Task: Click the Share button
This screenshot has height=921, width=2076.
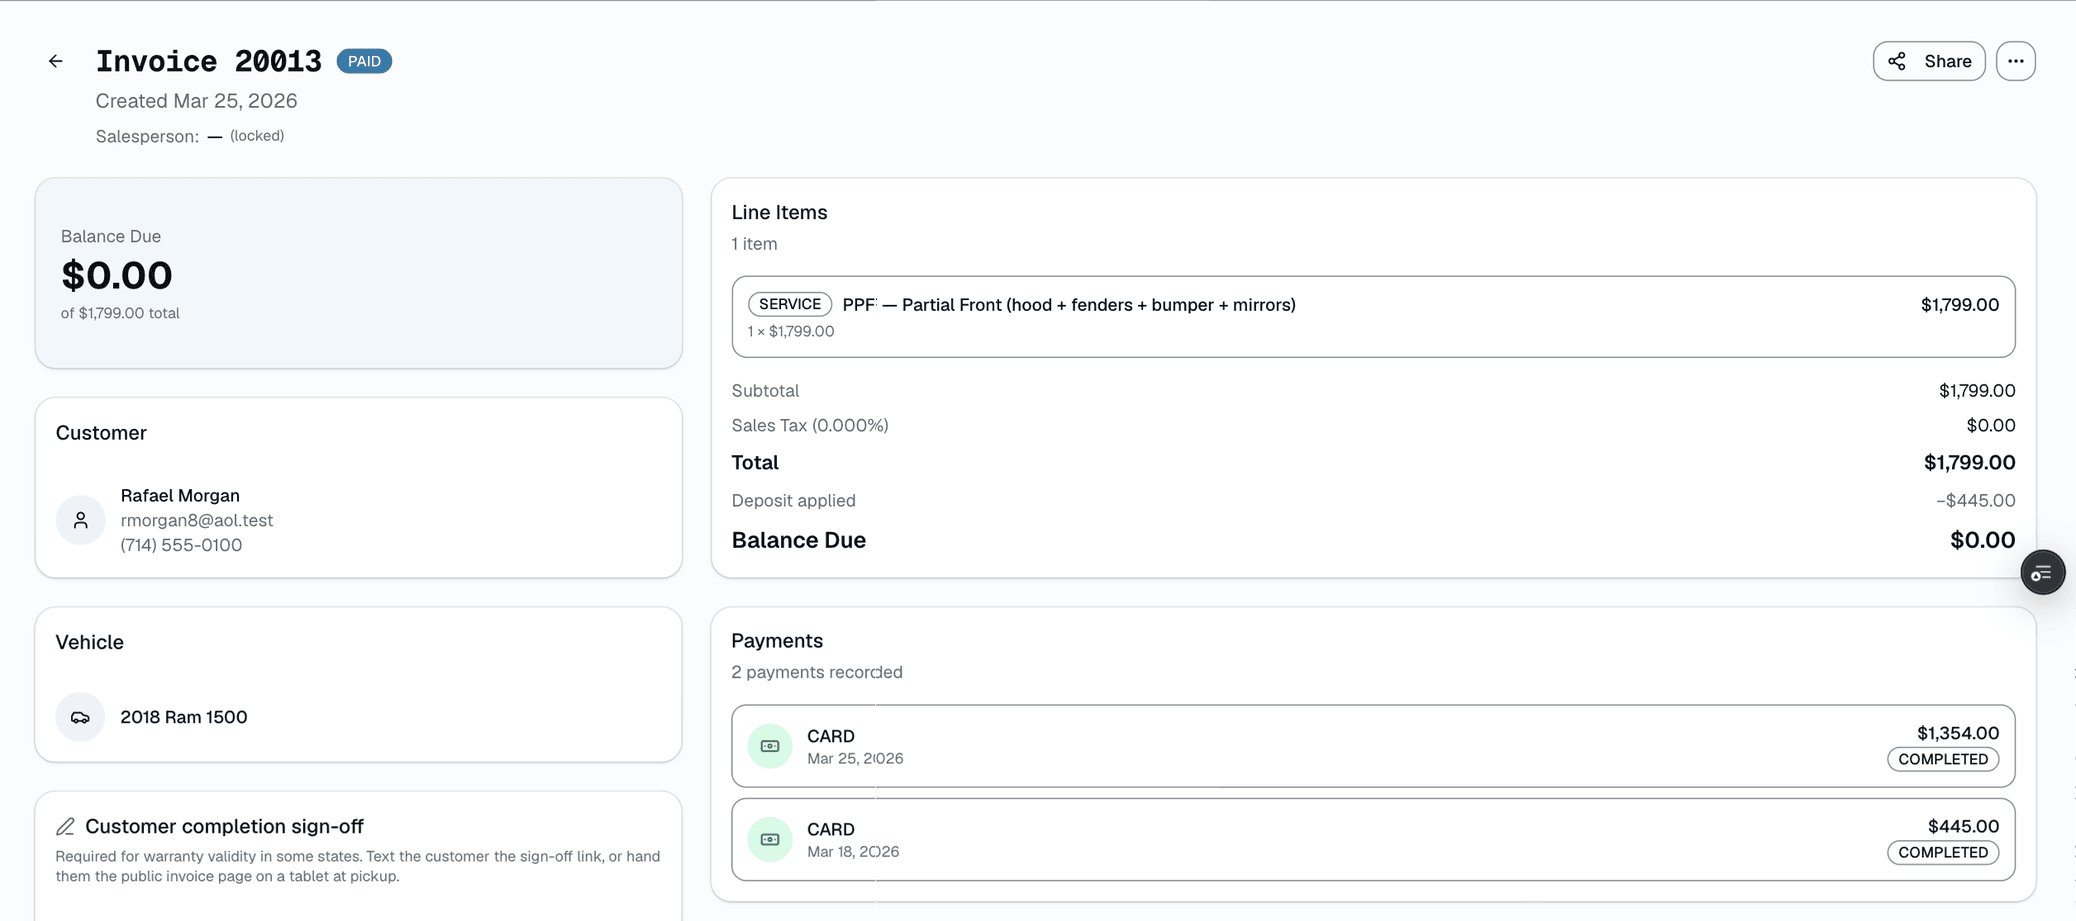Action: [1928, 61]
